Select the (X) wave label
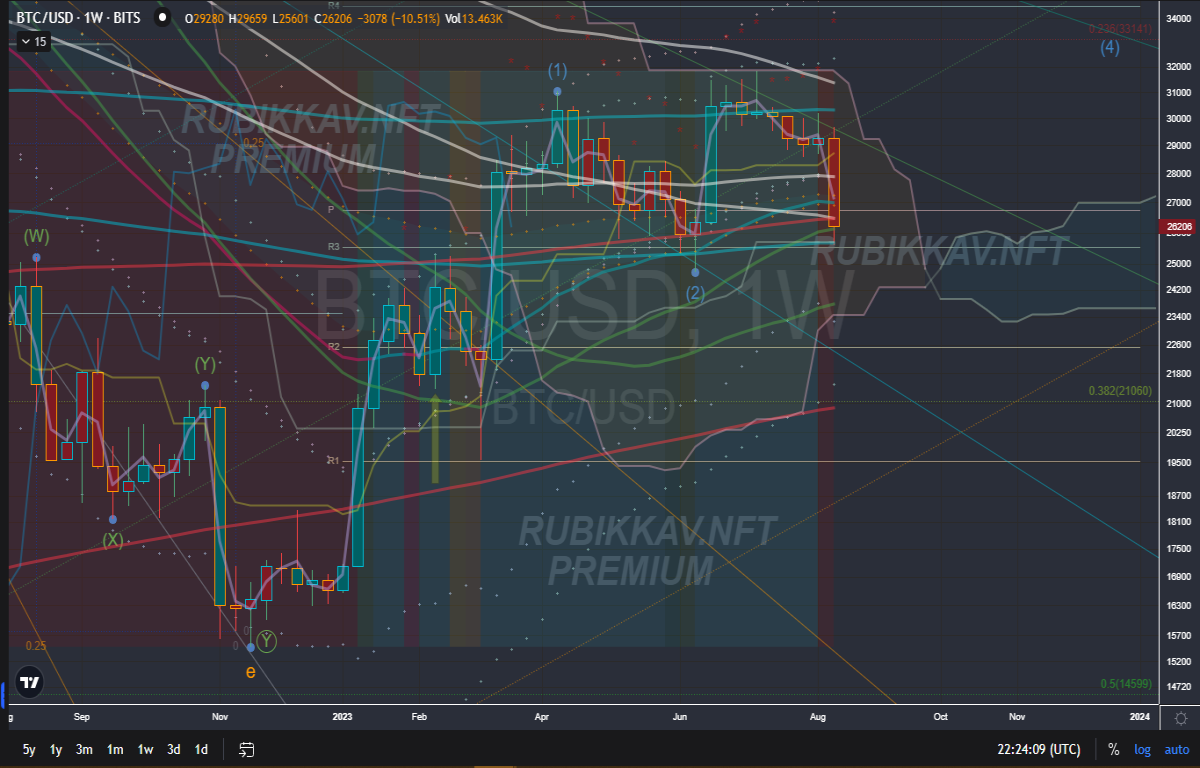This screenshot has height=768, width=1200. pyautogui.click(x=113, y=539)
